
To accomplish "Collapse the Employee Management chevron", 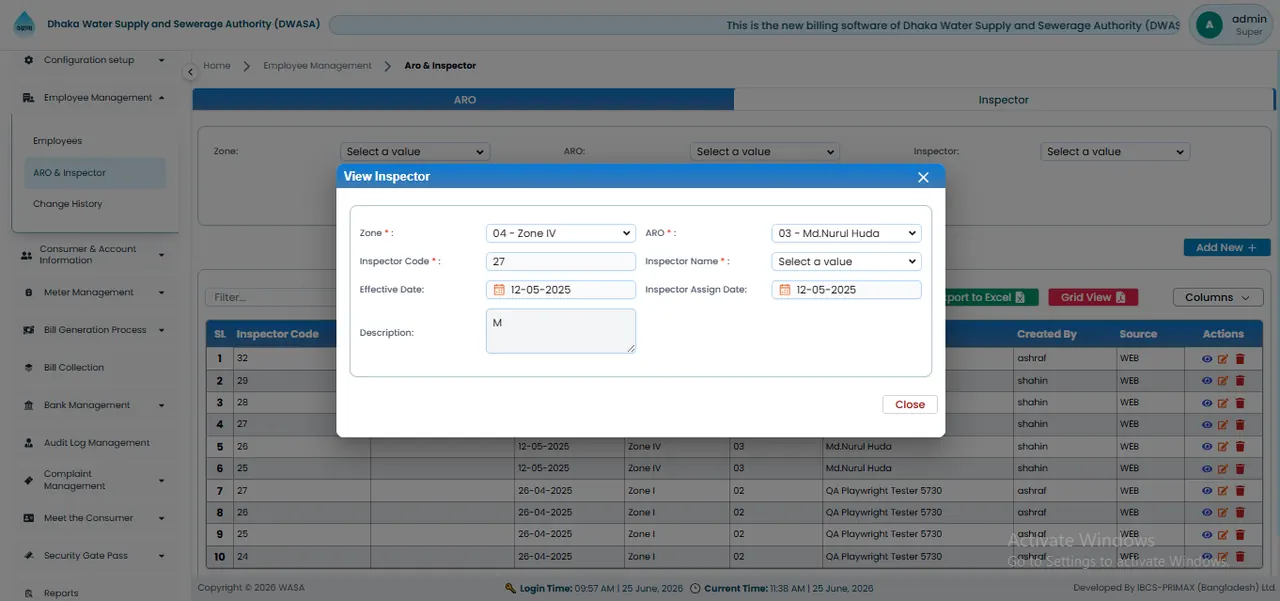I will pos(161,98).
